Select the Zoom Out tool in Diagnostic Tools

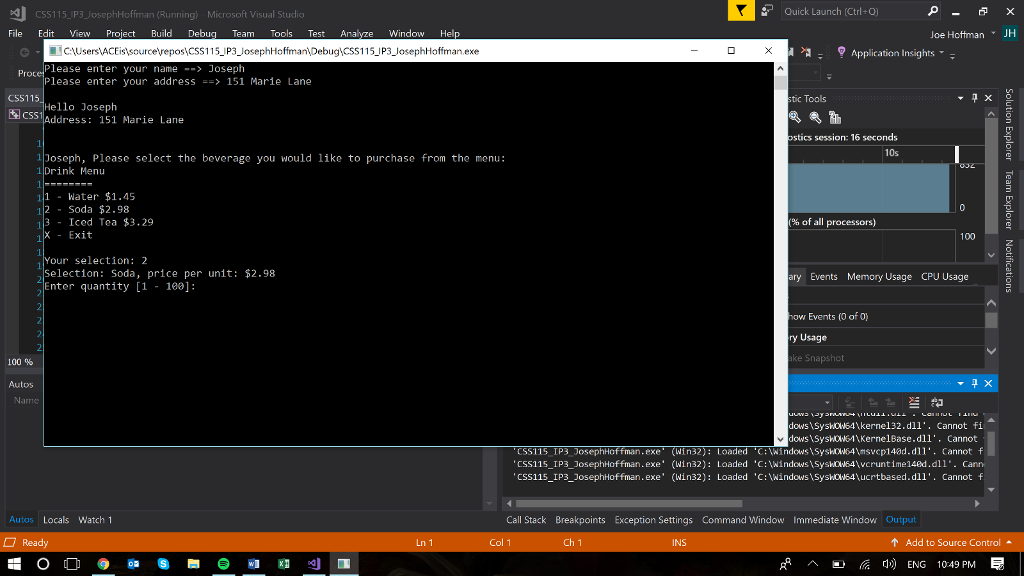tap(816, 117)
